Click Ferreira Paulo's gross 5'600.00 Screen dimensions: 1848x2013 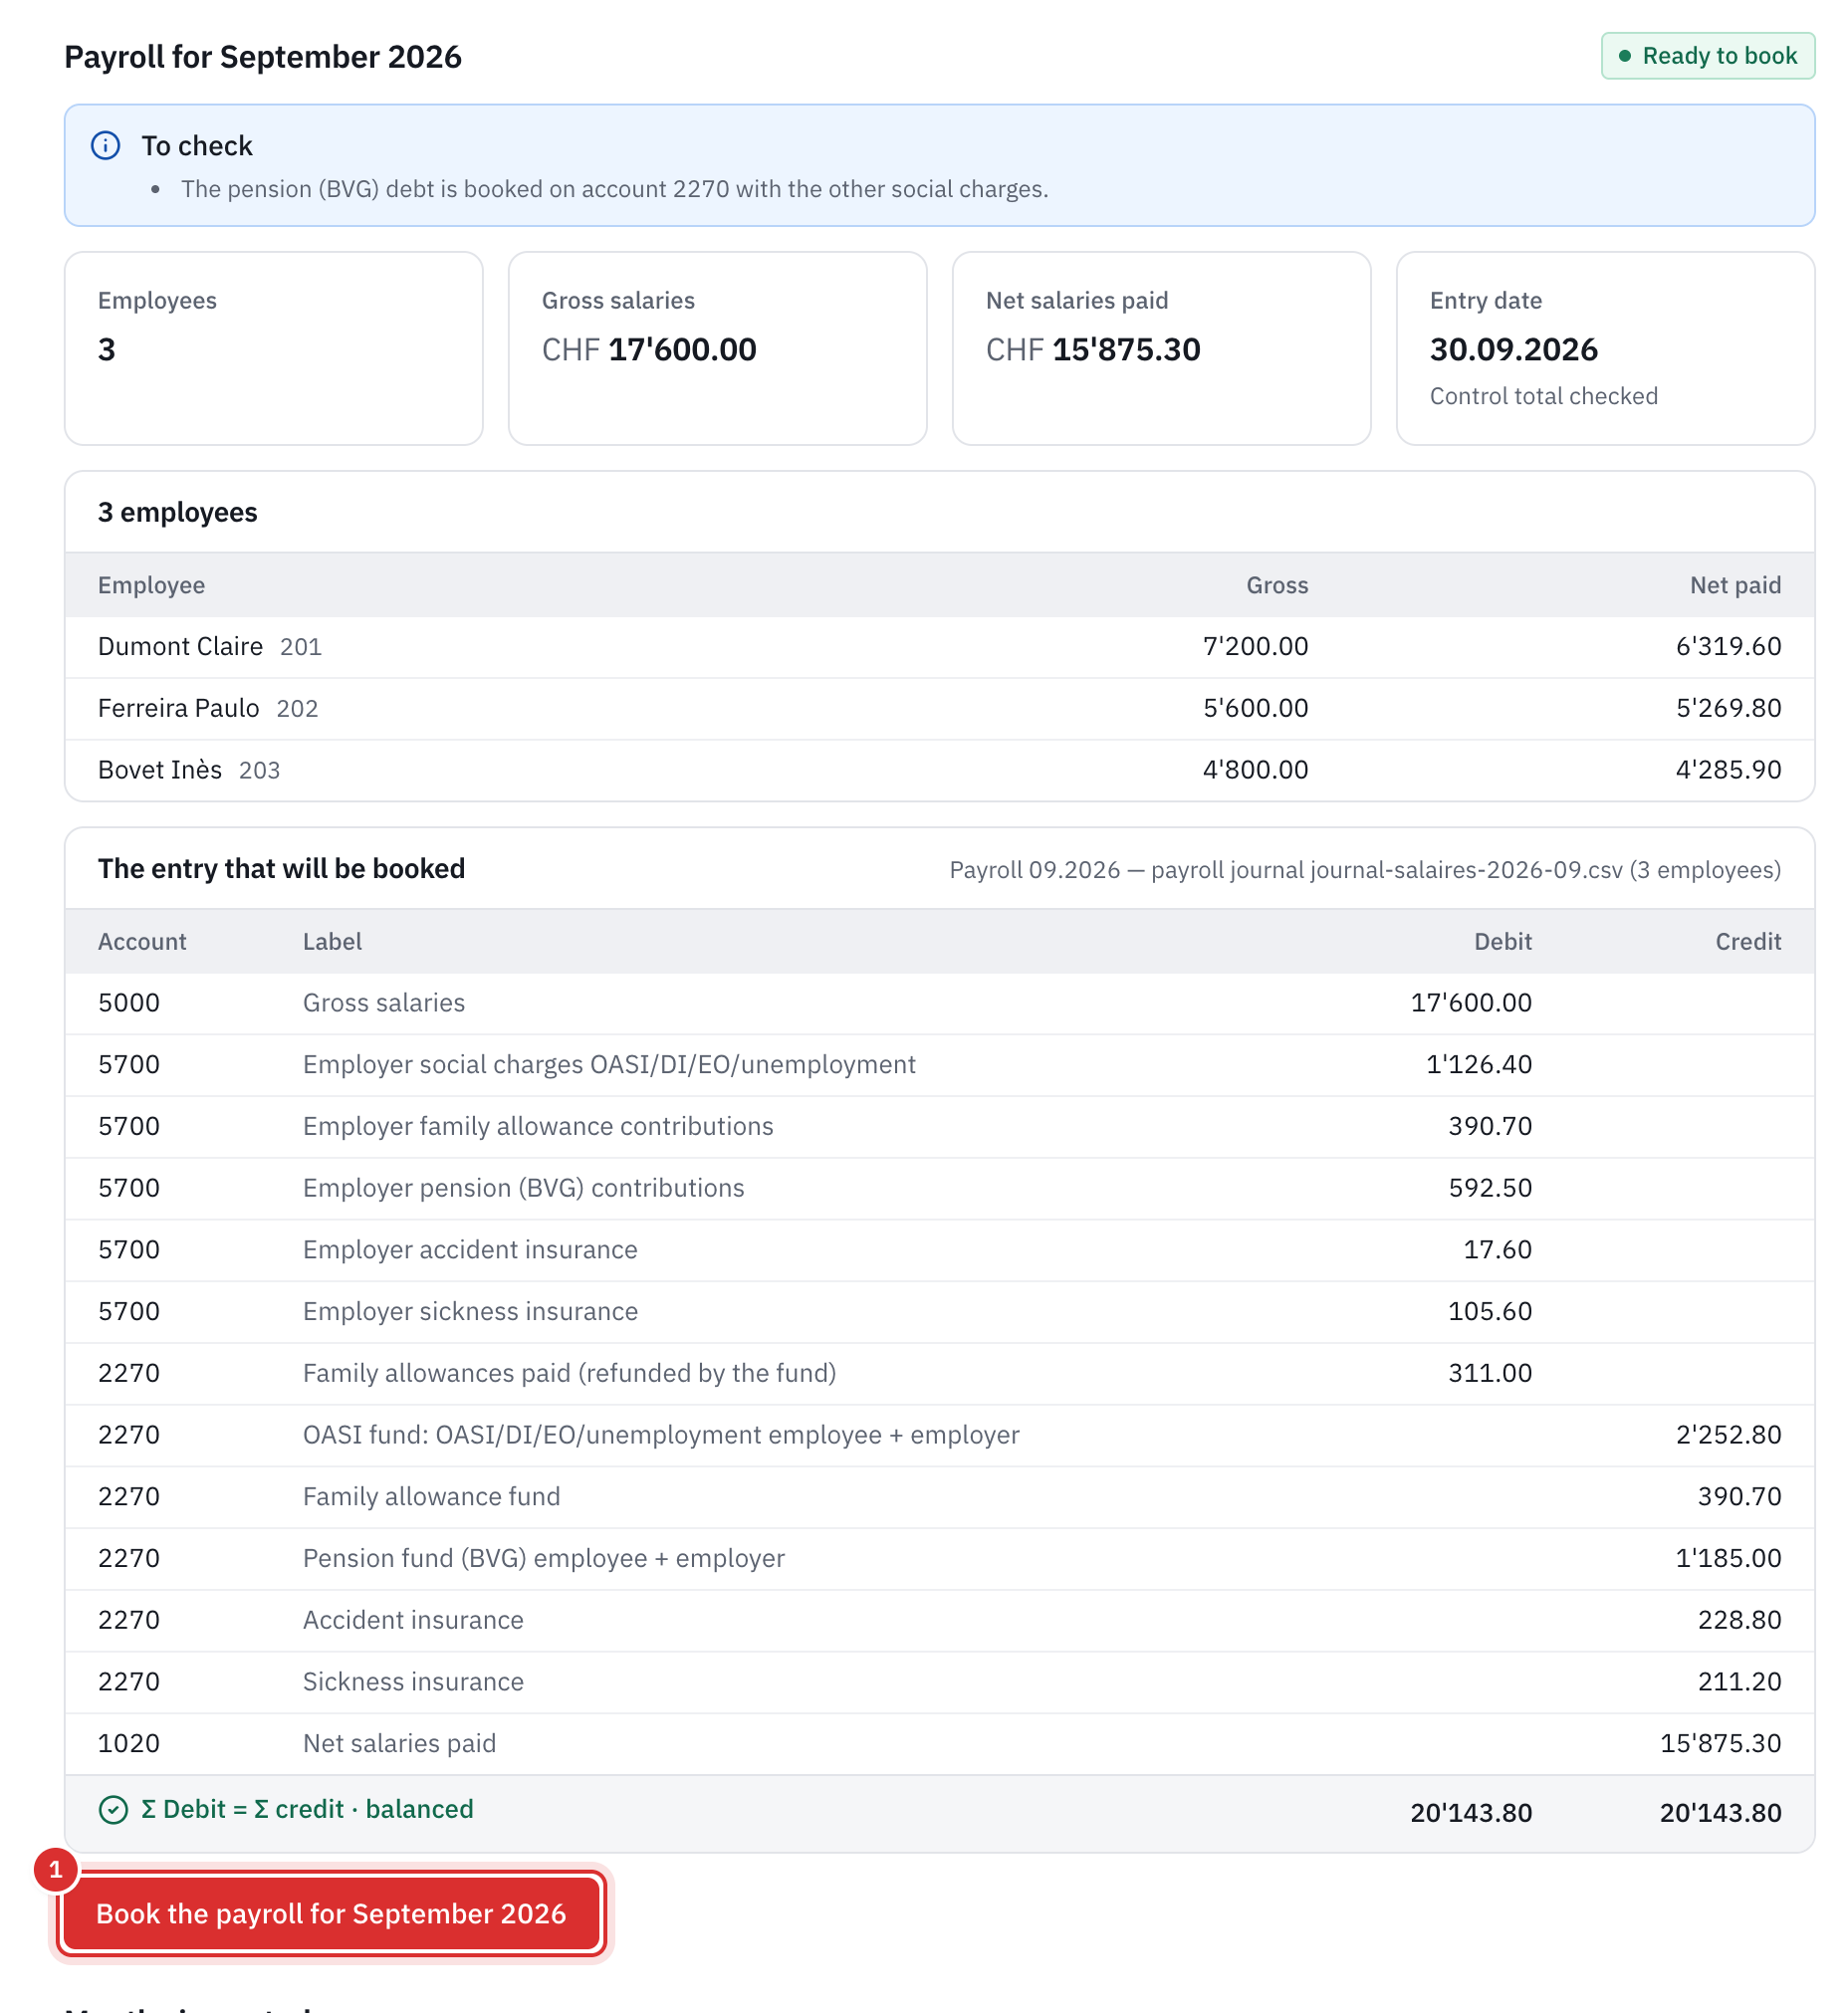point(1255,708)
